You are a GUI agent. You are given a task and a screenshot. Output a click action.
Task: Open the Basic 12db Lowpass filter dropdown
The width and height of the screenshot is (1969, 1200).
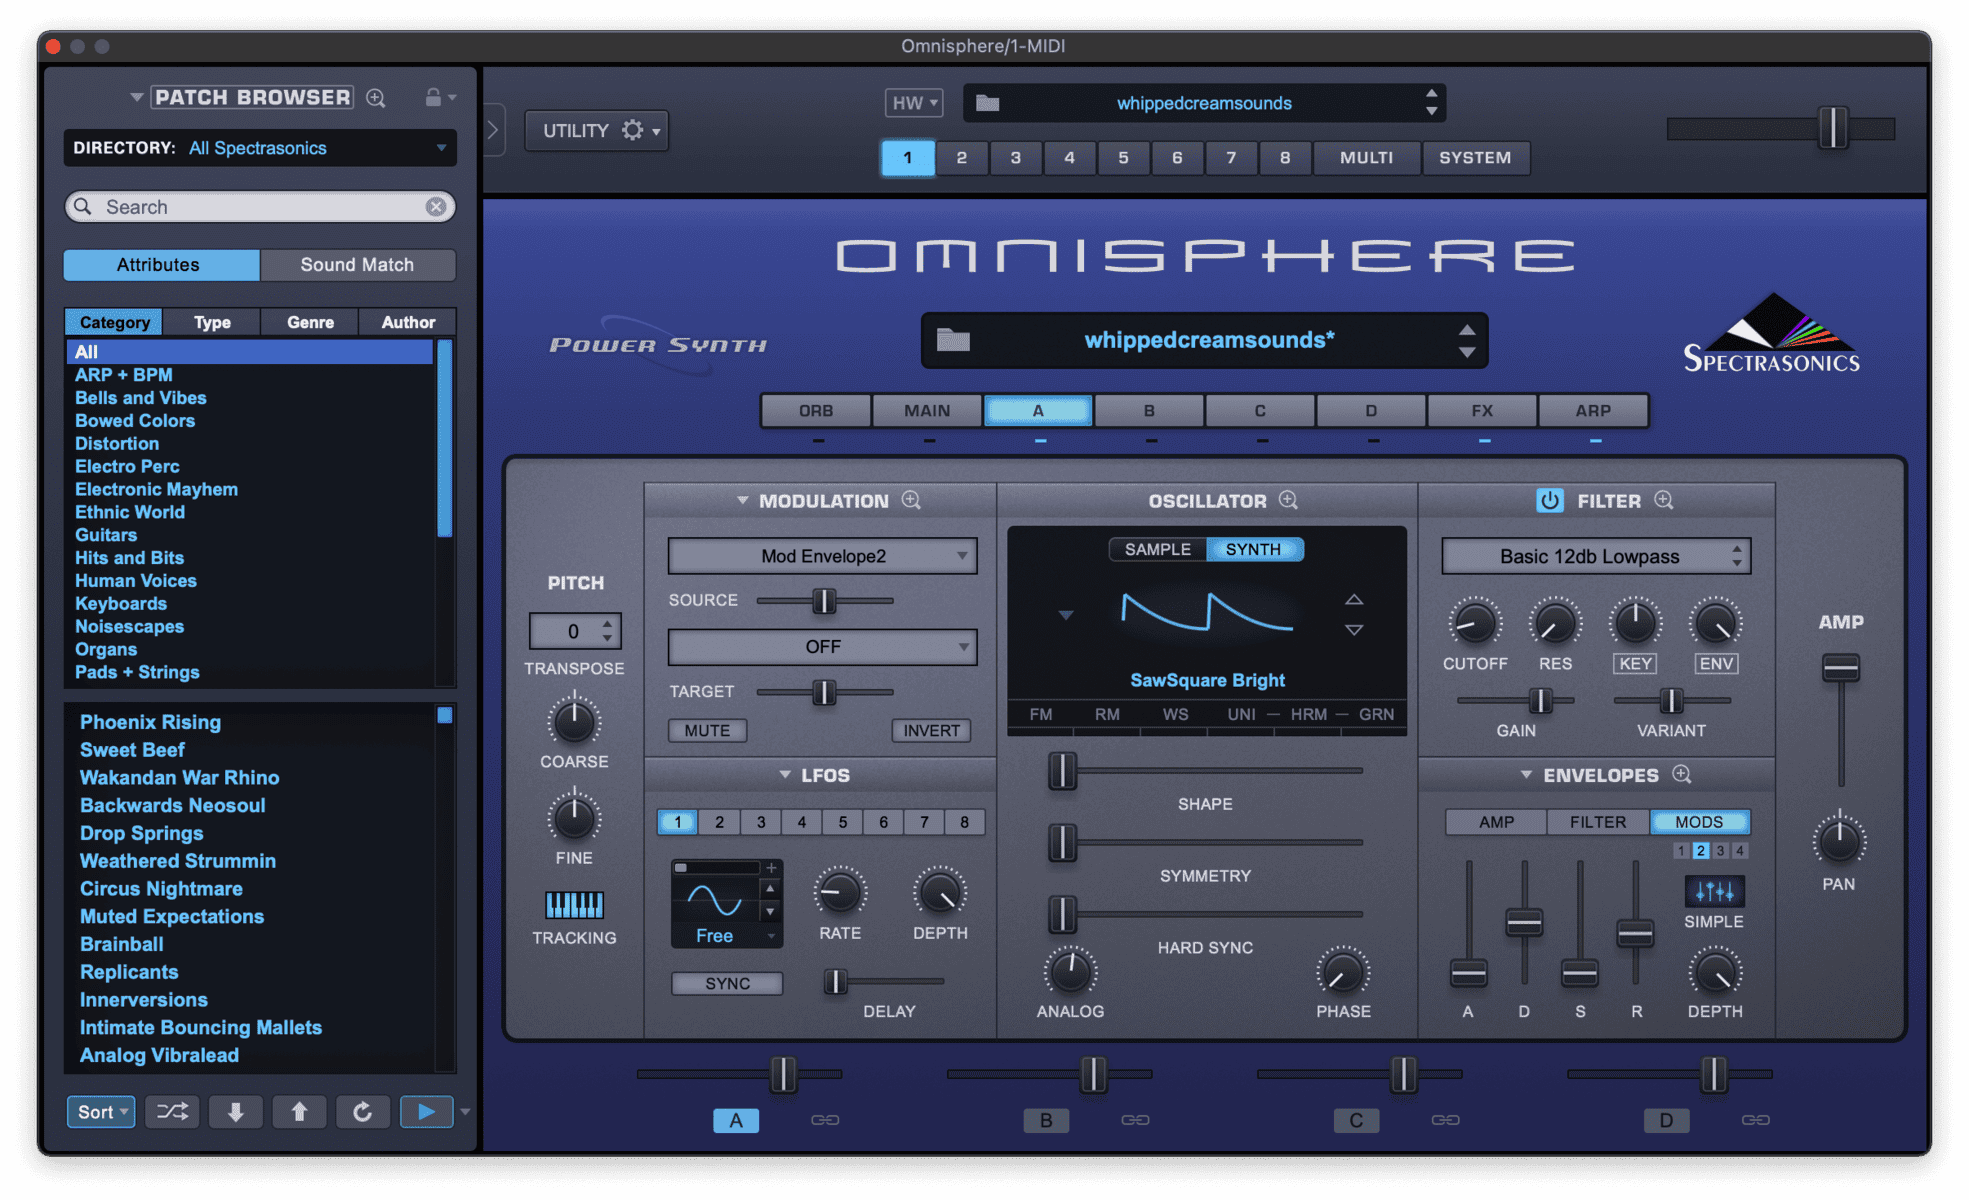pos(1594,555)
